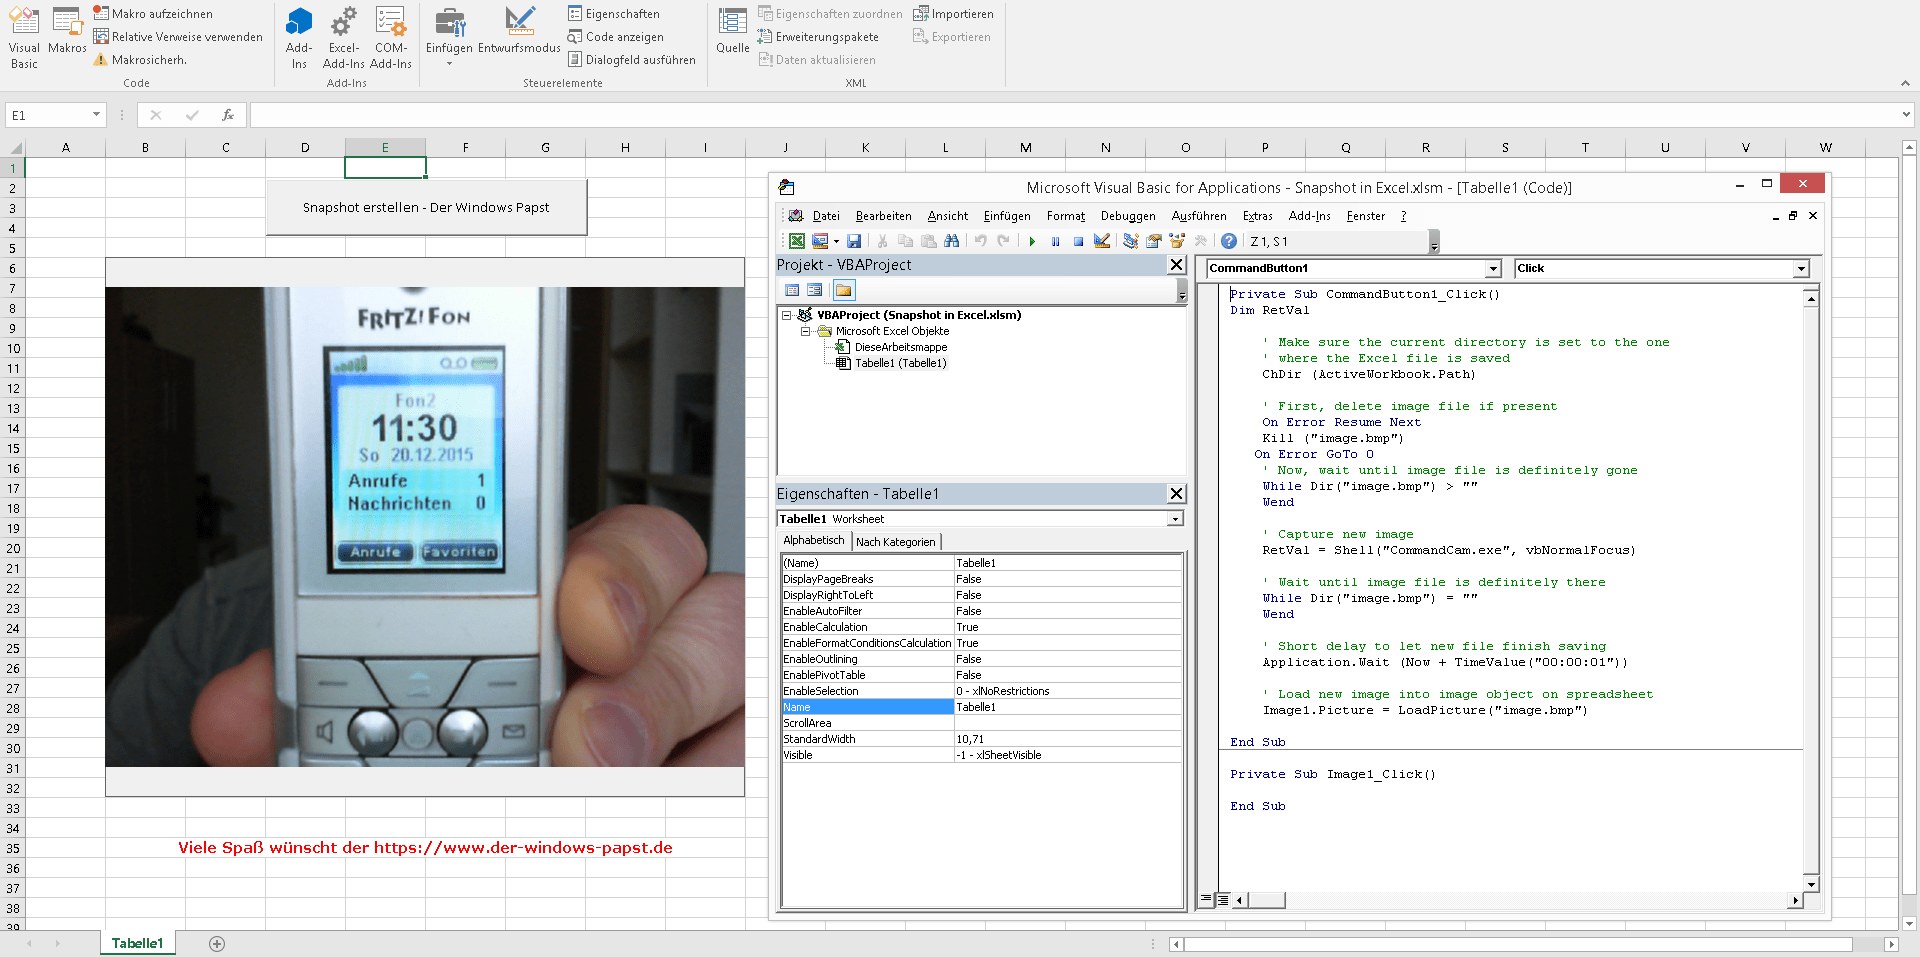Open the Visual Basic editor from the ribbon
Image resolution: width=1920 pixels, height=957 pixels.
tap(22, 35)
